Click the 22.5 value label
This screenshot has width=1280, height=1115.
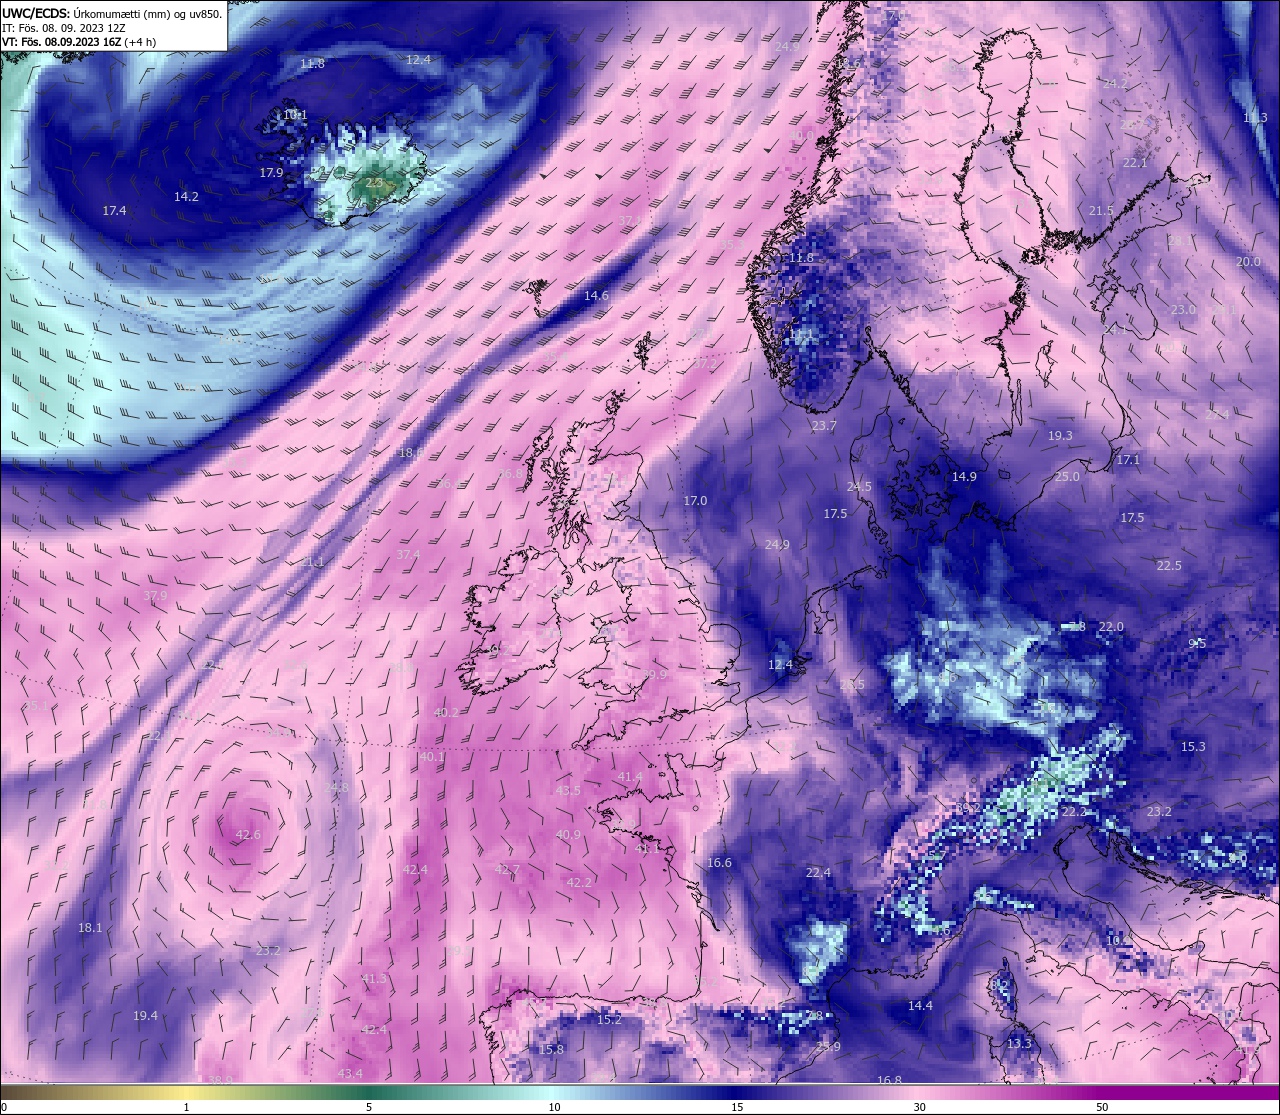click(1169, 566)
